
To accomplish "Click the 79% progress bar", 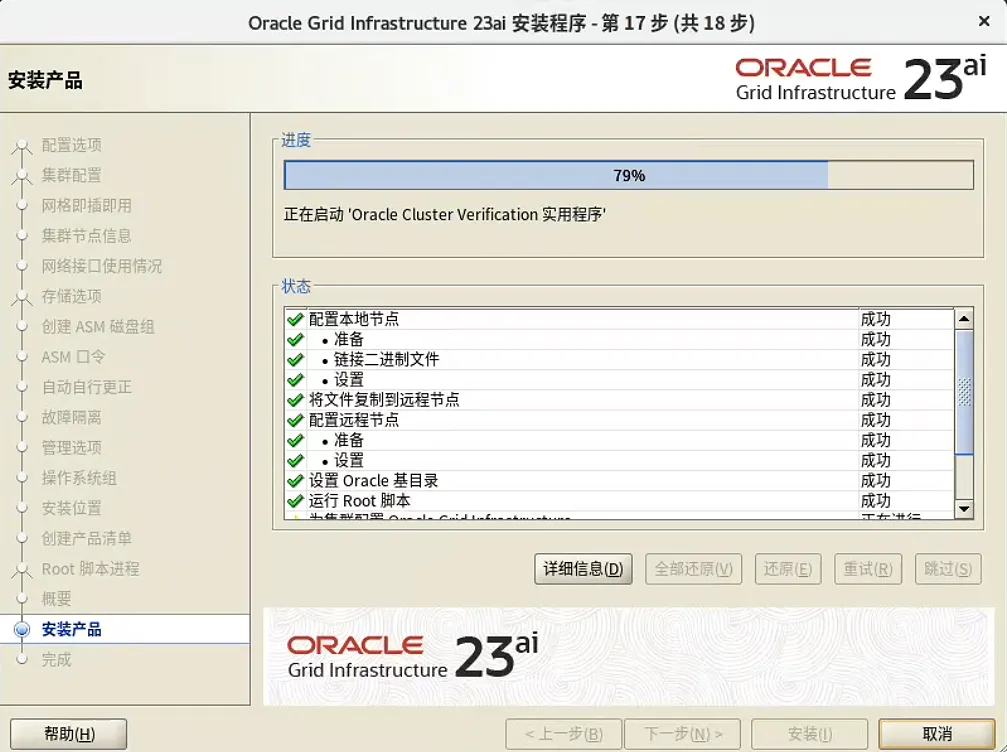I will click(630, 174).
